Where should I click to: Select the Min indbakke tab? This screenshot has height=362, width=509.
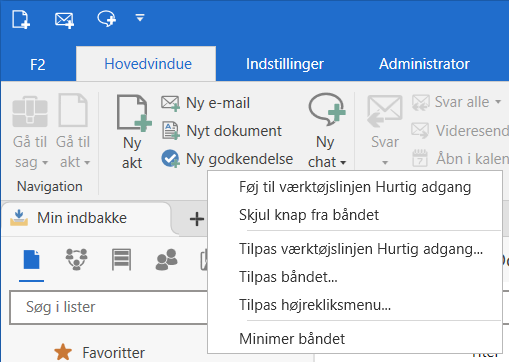86,218
